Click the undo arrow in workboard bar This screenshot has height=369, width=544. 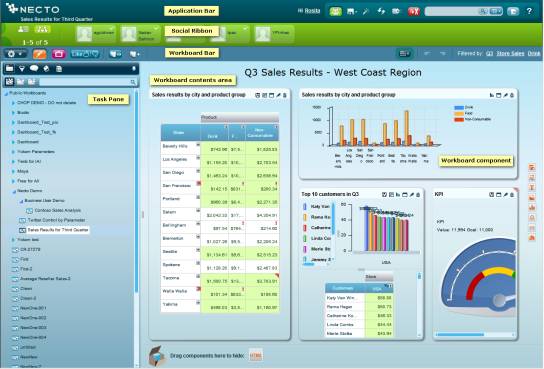pyautogui.click(x=427, y=53)
